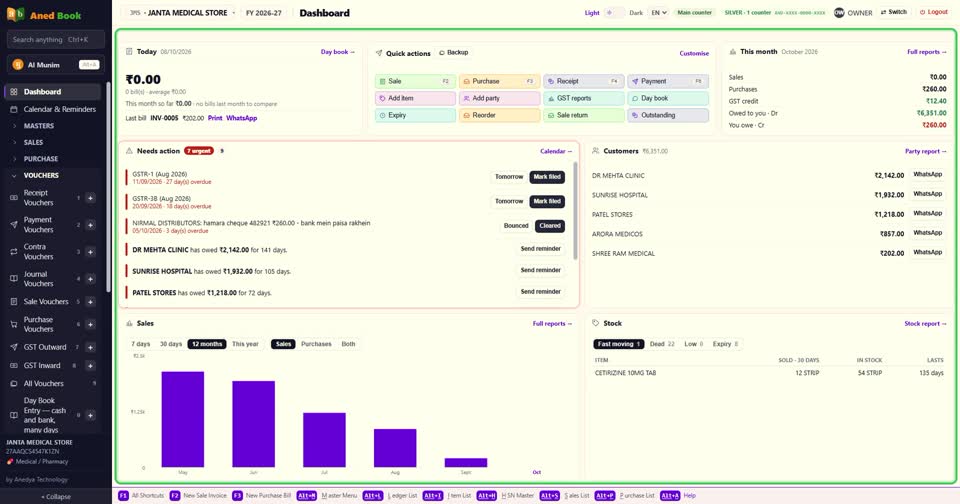Add a new Contra Voucher with plus
The height and width of the screenshot is (504, 960).
(x=90, y=252)
